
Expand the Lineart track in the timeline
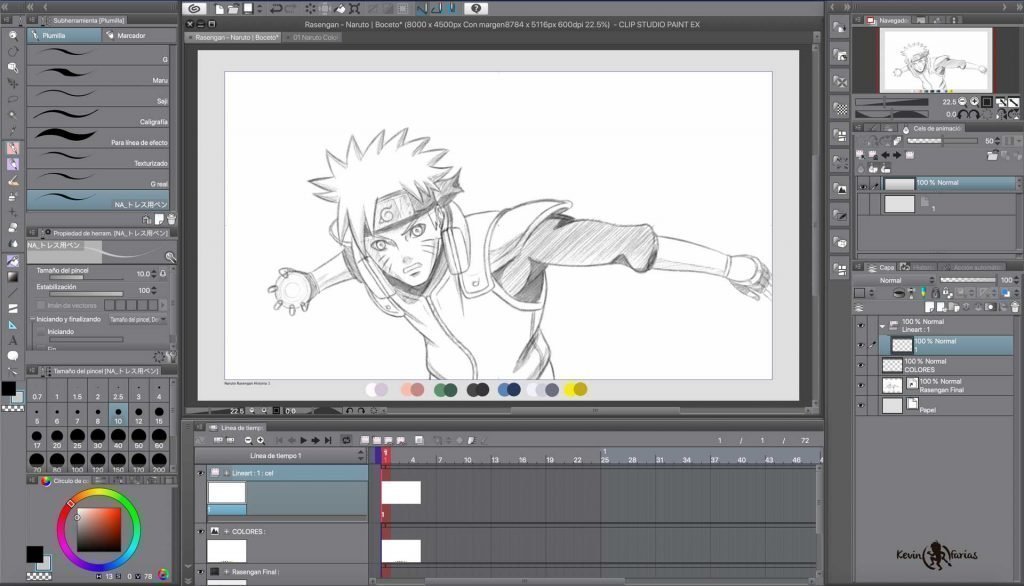pos(227,473)
